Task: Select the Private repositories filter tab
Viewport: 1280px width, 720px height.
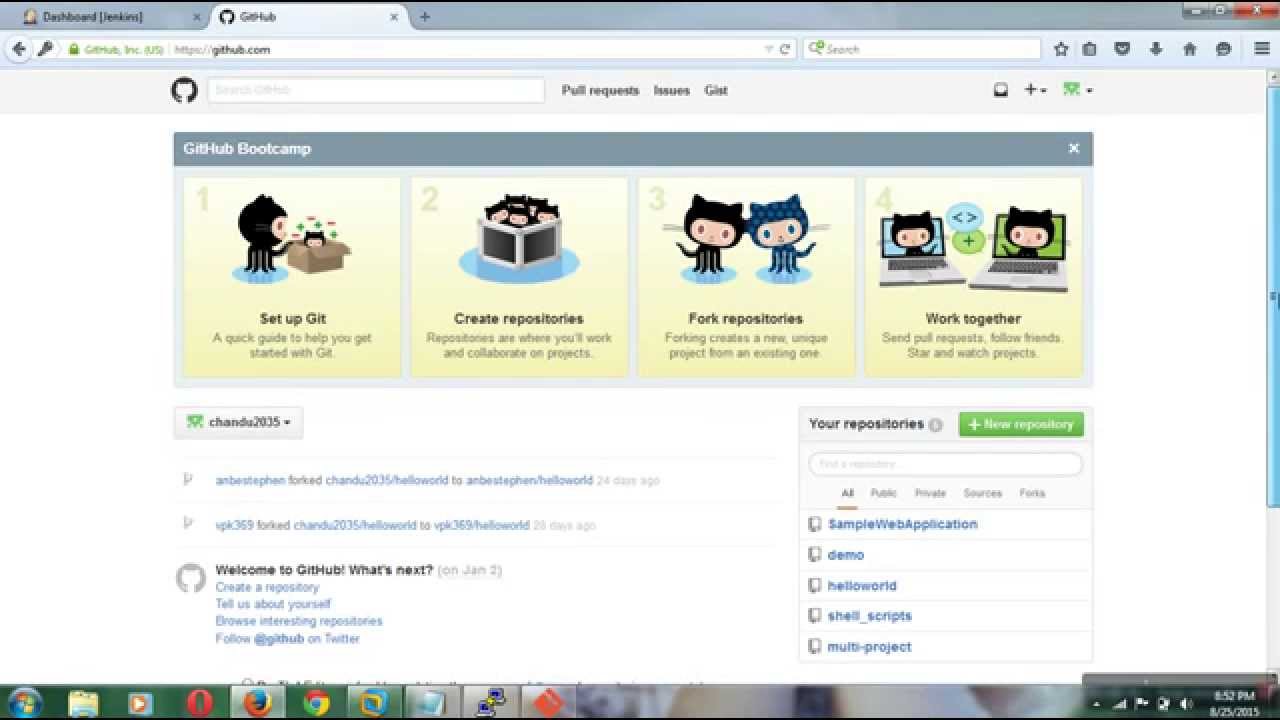Action: [x=930, y=493]
